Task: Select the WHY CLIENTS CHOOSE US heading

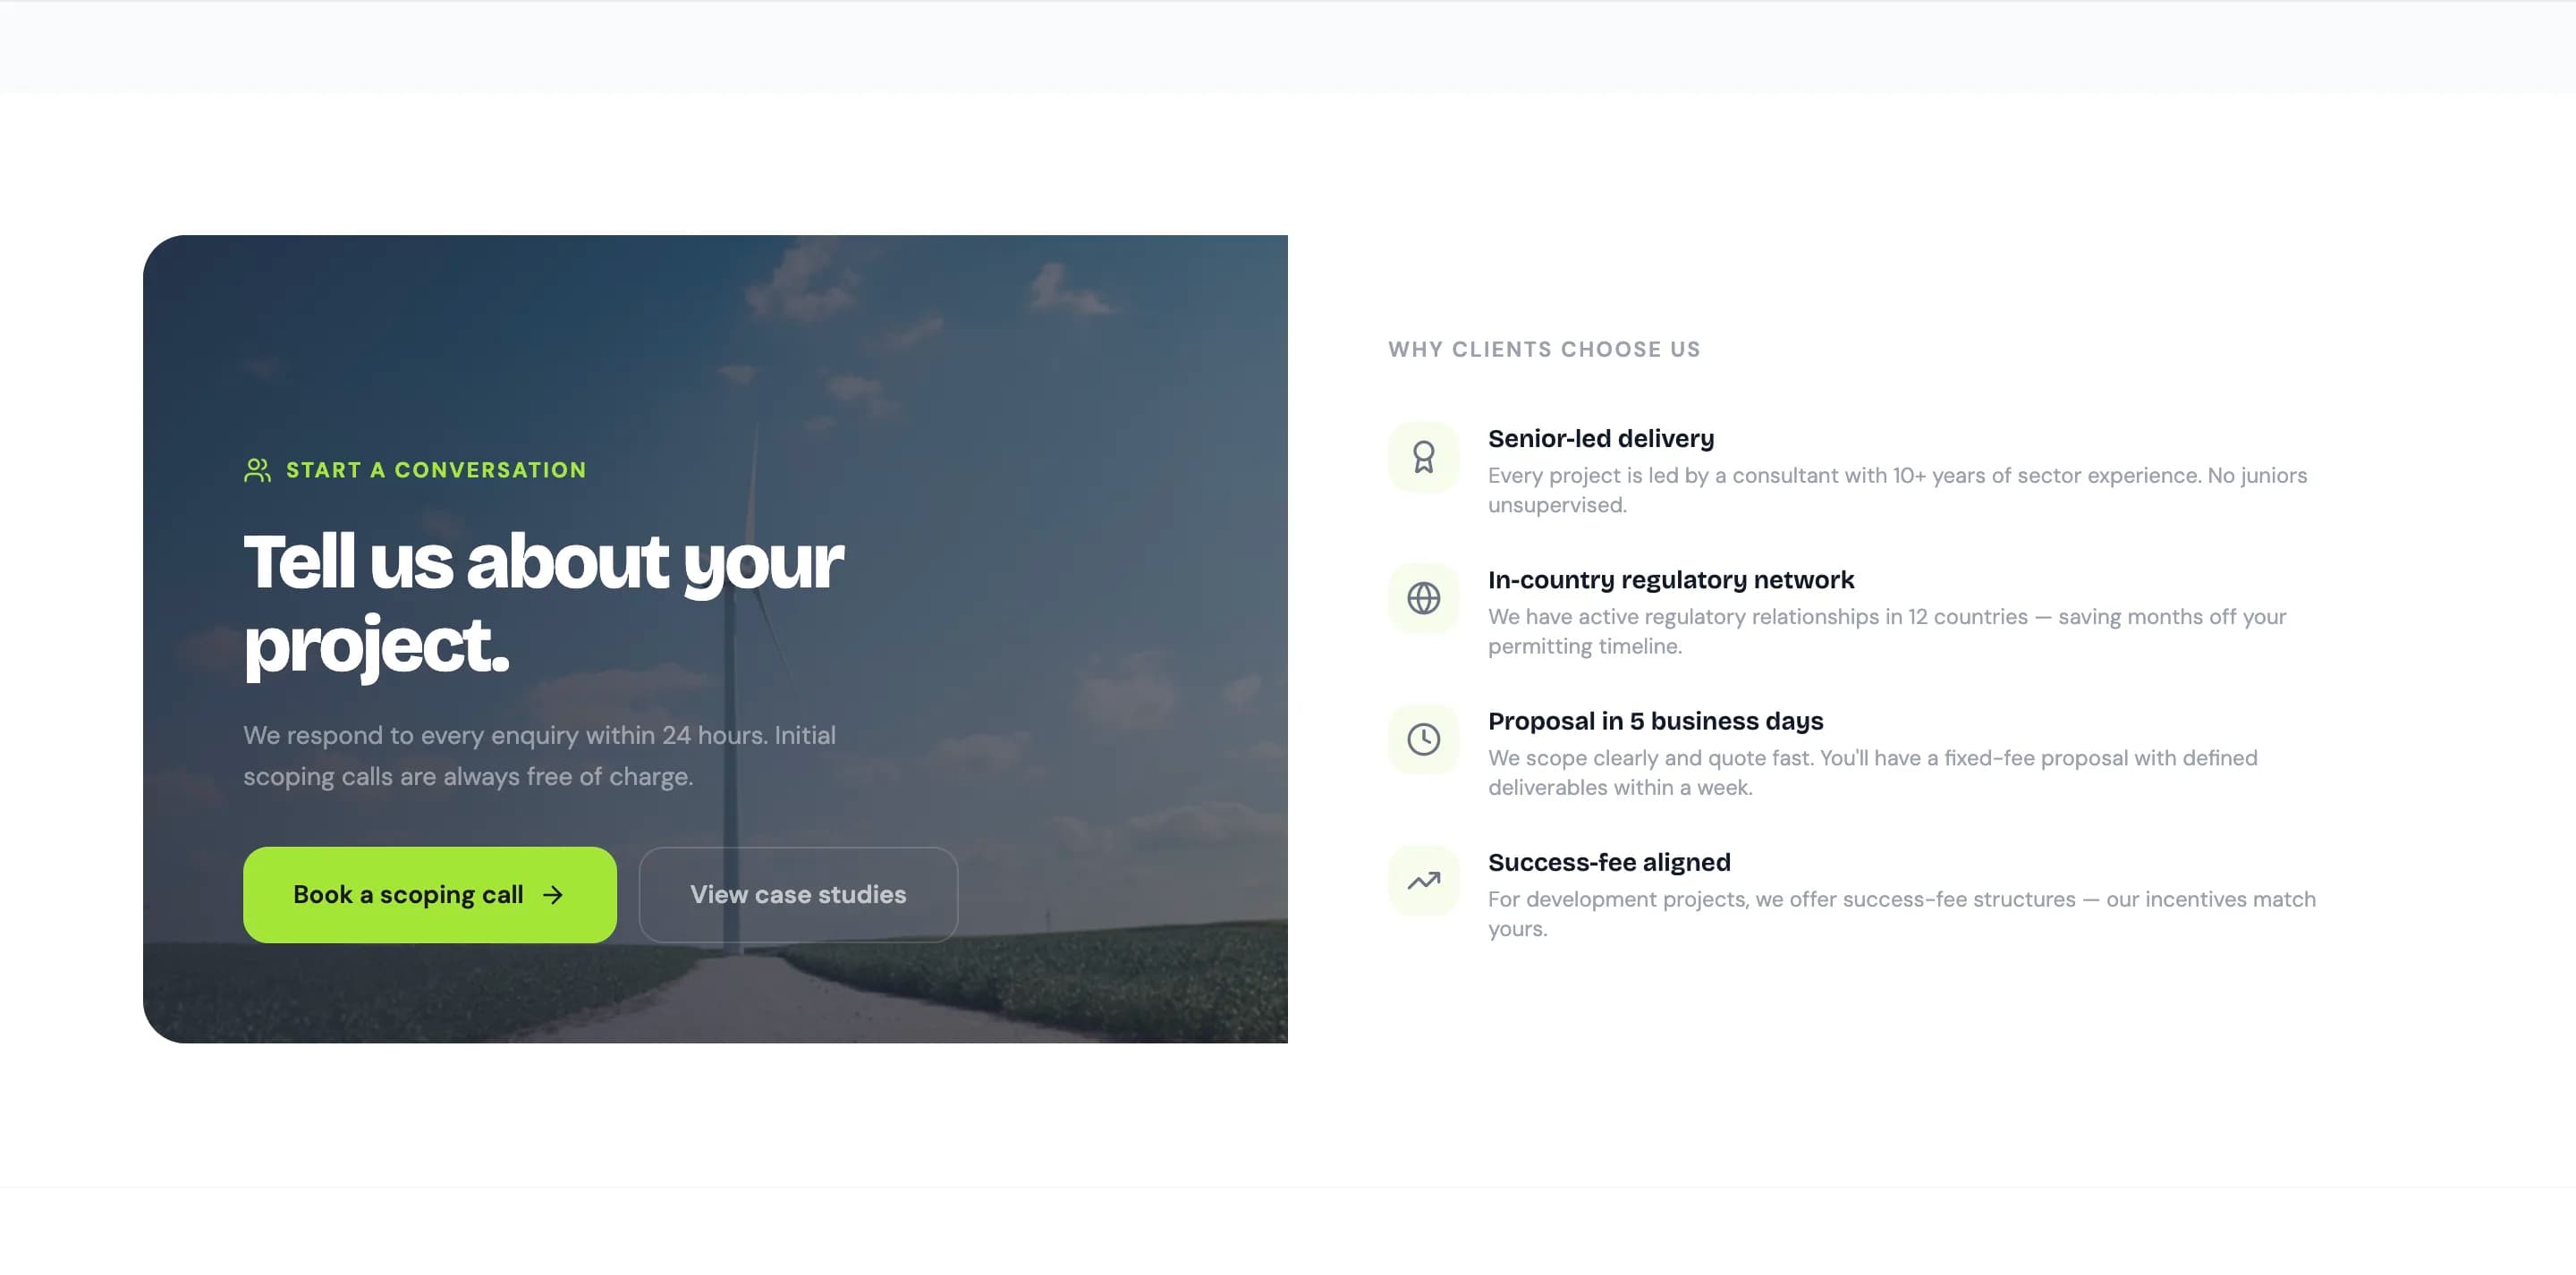Action: click(1543, 349)
